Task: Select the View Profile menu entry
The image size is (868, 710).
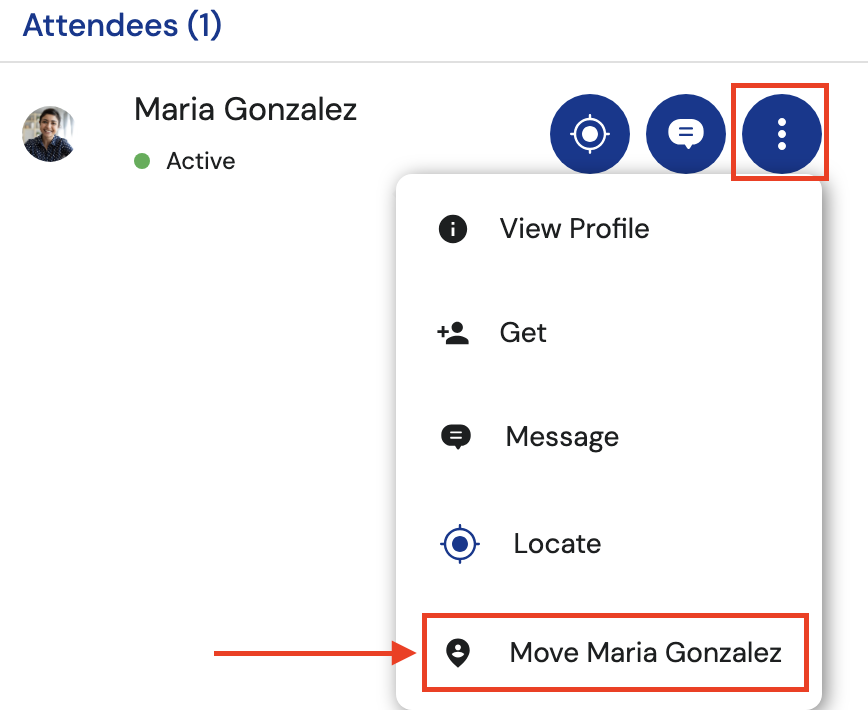Action: tap(574, 229)
